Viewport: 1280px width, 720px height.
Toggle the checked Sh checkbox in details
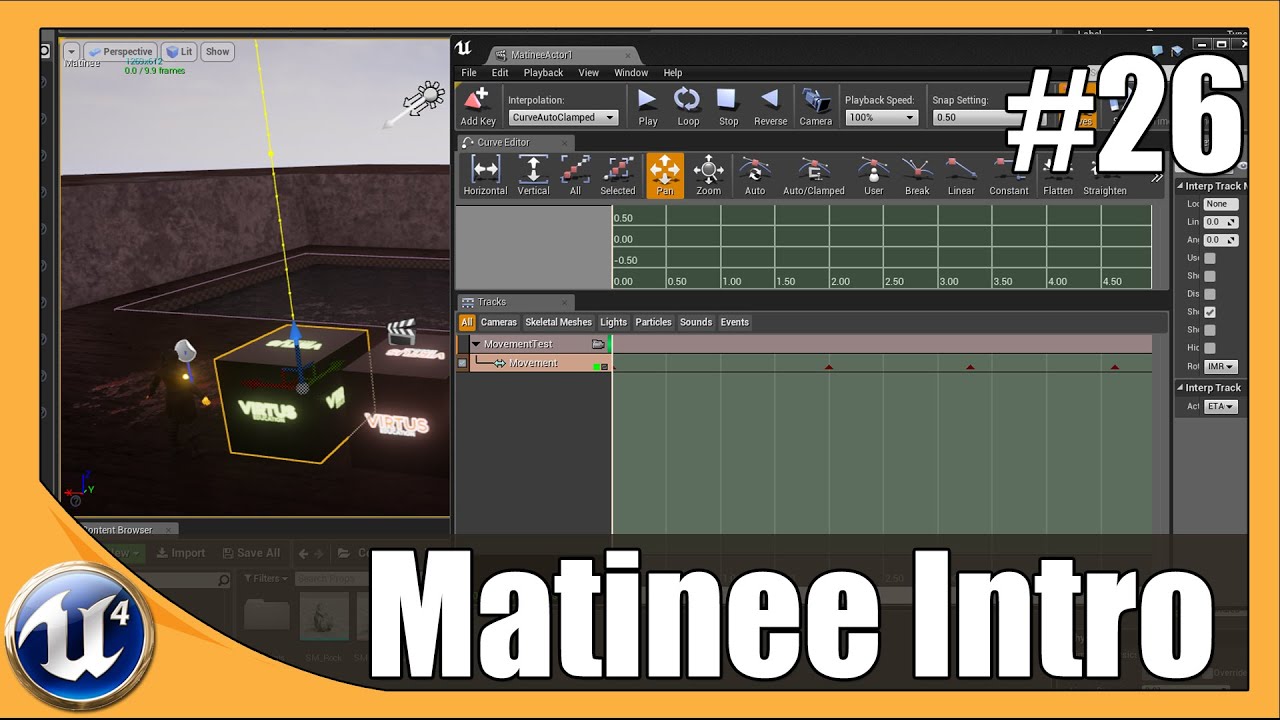tap(1210, 312)
